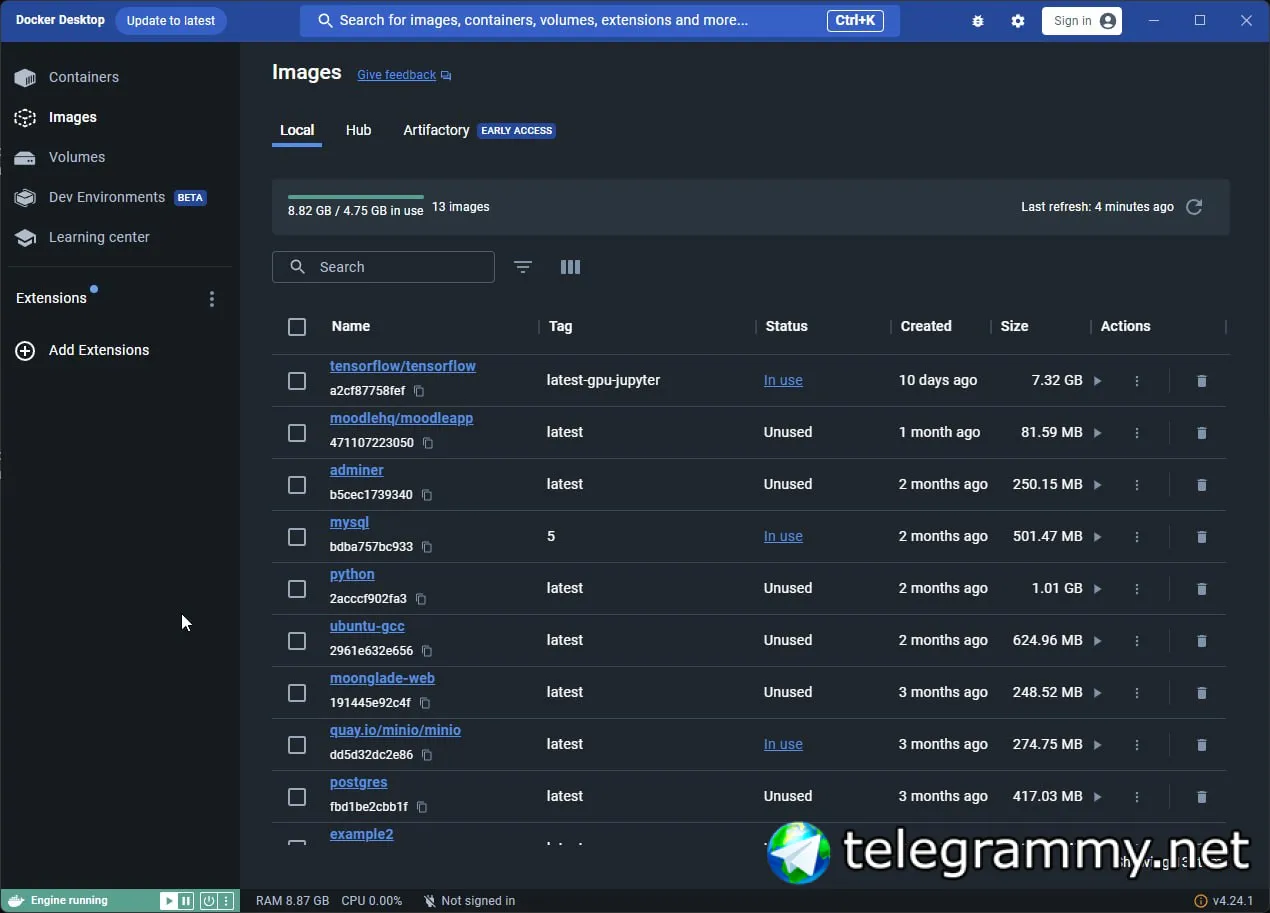
Task: Check the select-all images checkbox
Action: (x=297, y=327)
